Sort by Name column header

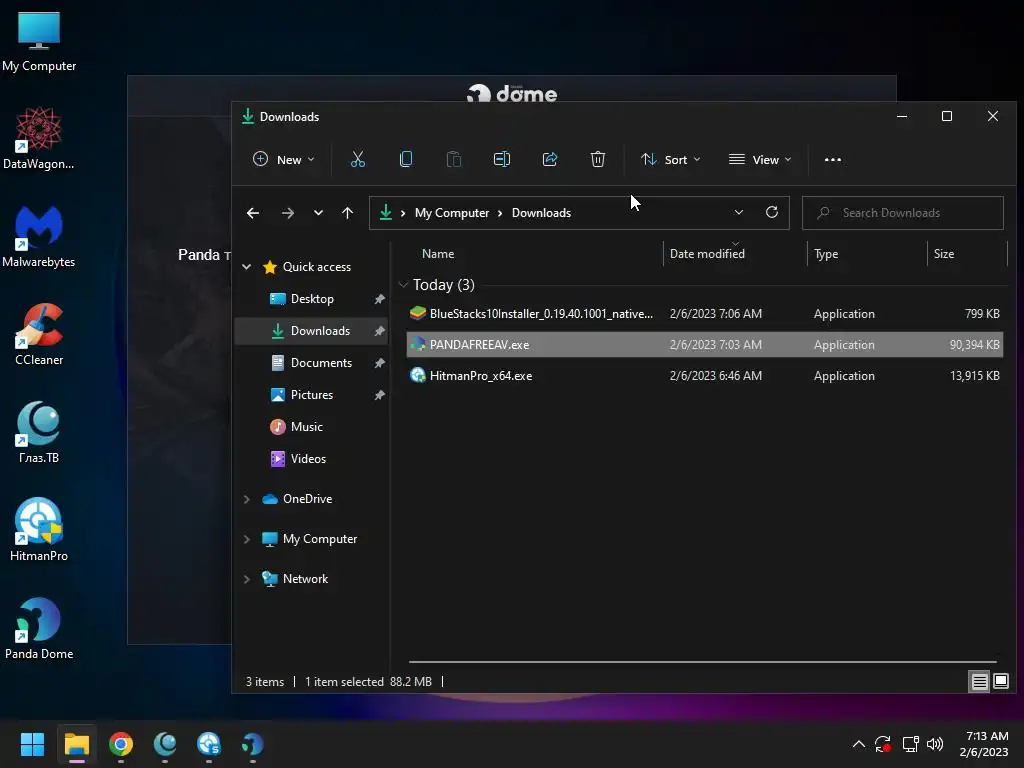click(x=438, y=254)
